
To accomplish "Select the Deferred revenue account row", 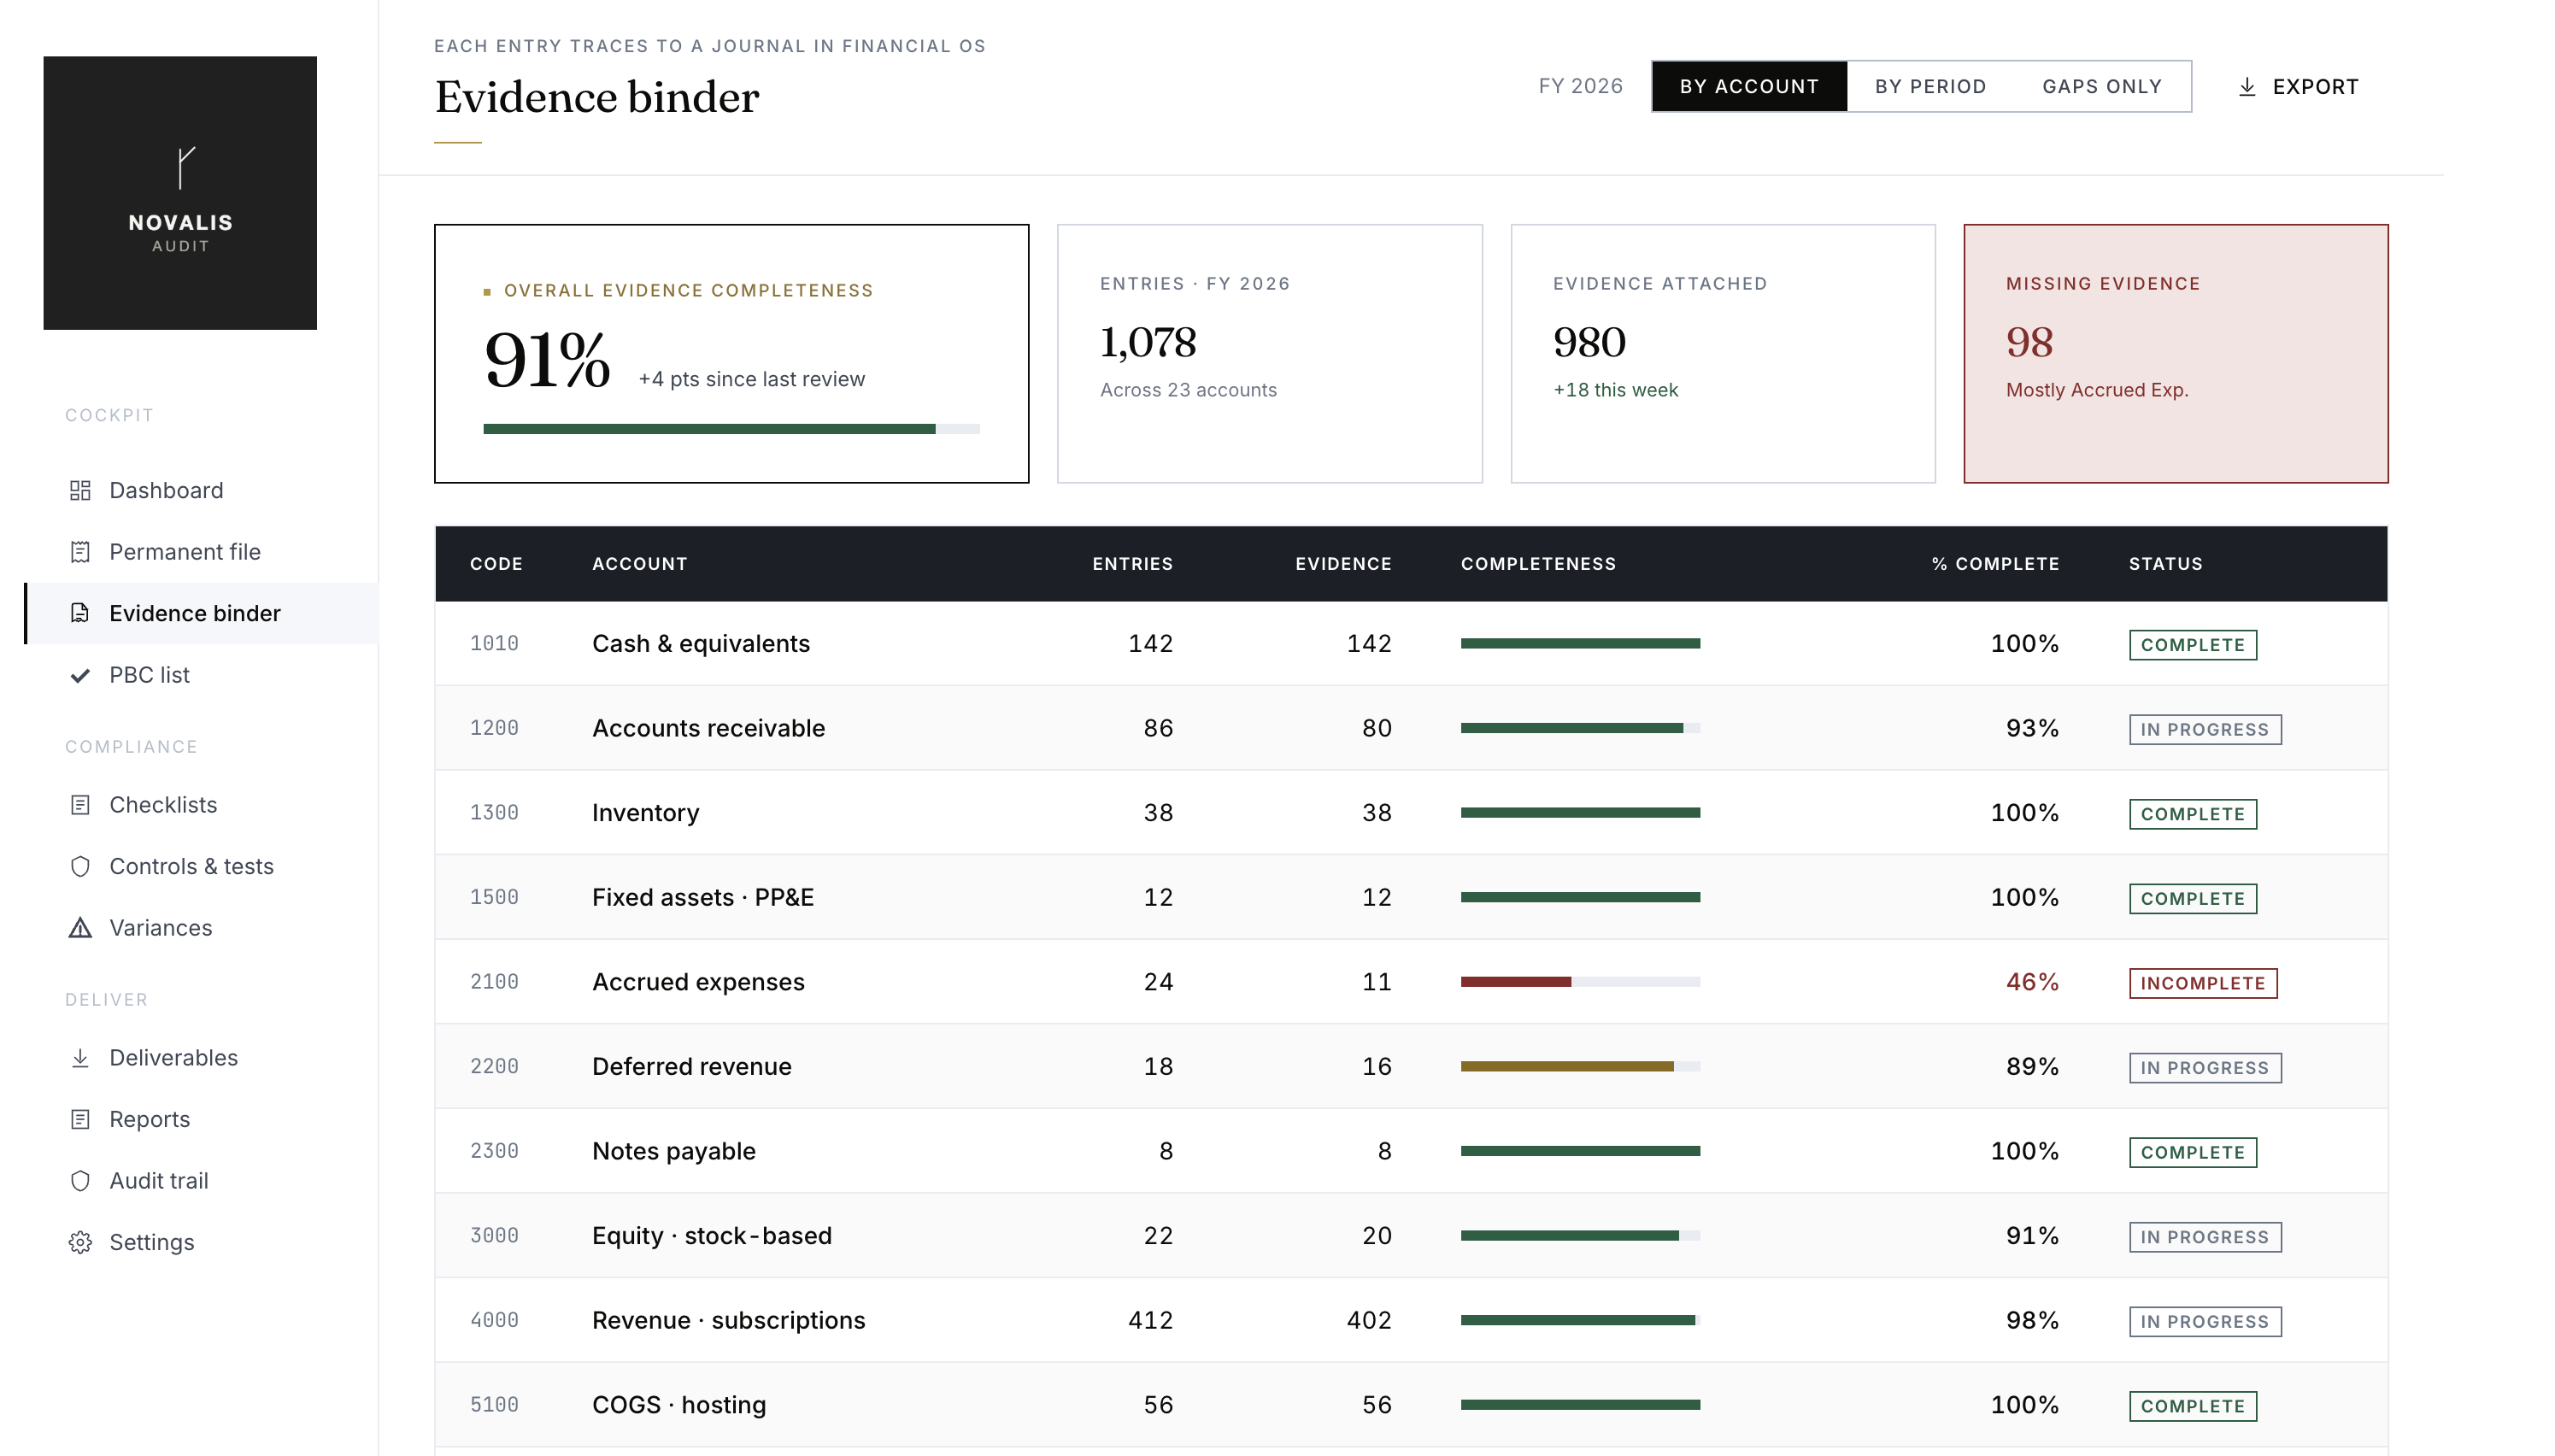I will click(1411, 1066).
